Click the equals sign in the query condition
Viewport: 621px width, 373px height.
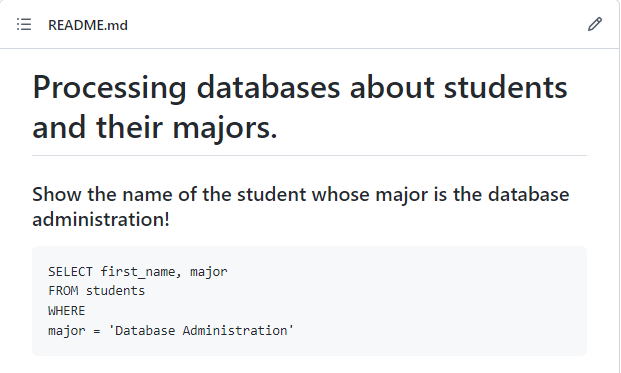tap(97, 331)
